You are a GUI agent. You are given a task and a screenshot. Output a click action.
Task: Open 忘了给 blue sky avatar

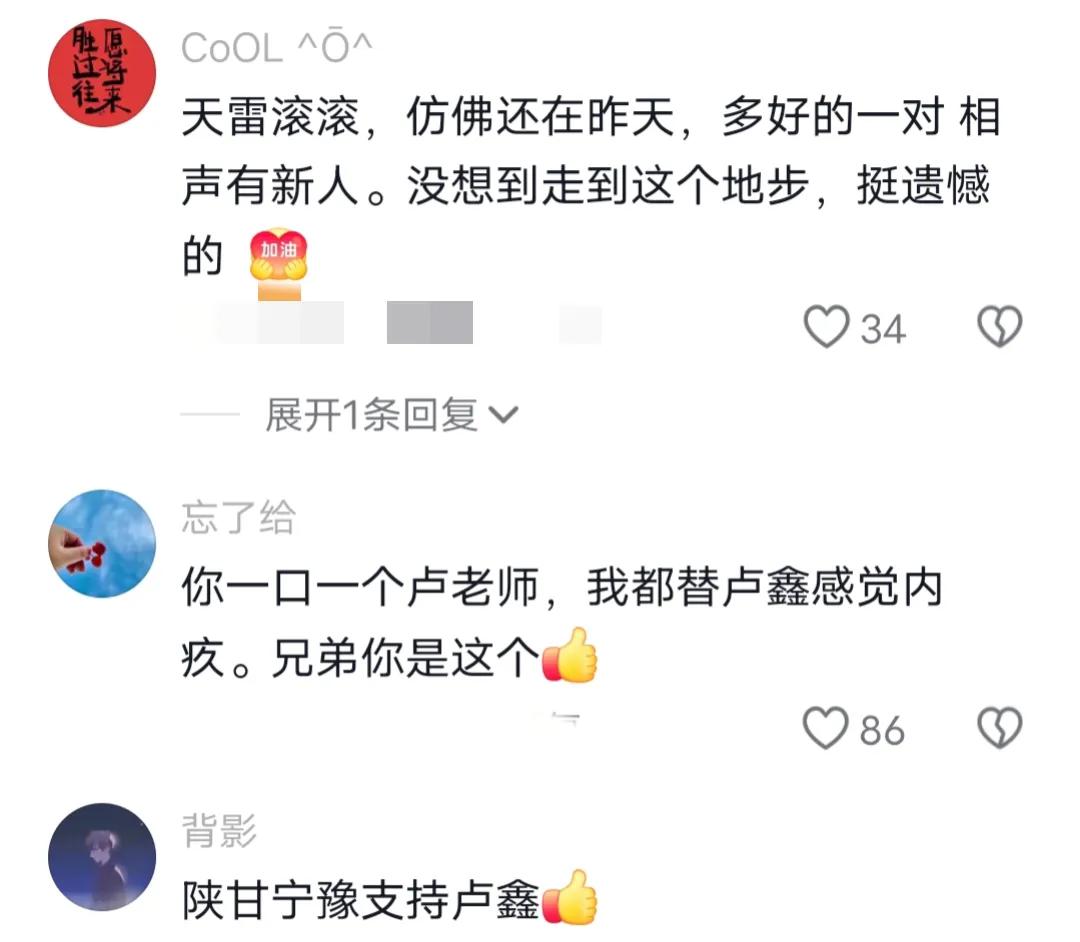[x=102, y=543]
